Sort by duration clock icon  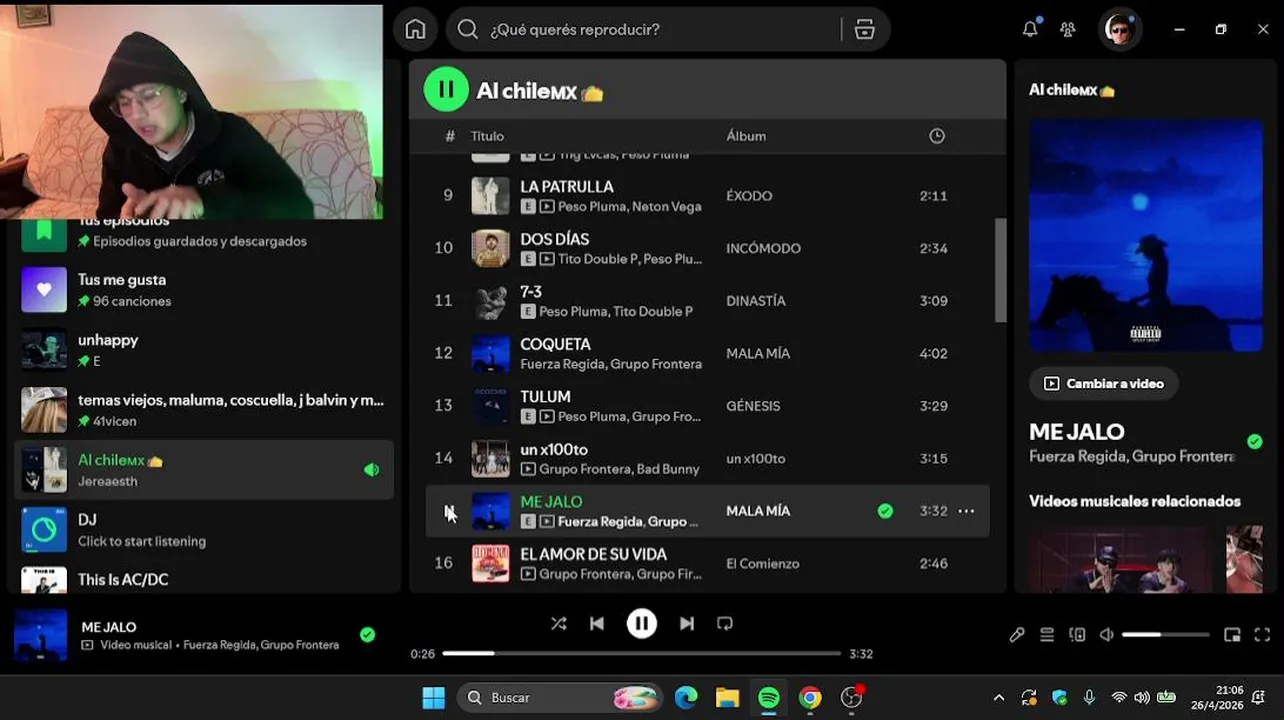tap(937, 136)
